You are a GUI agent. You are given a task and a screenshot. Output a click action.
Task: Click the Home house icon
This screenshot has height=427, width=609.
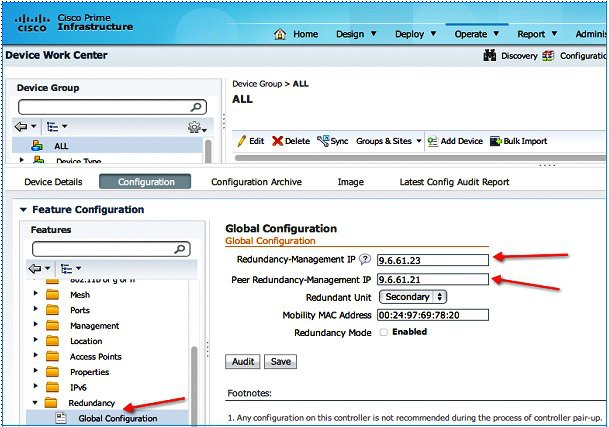(x=280, y=34)
